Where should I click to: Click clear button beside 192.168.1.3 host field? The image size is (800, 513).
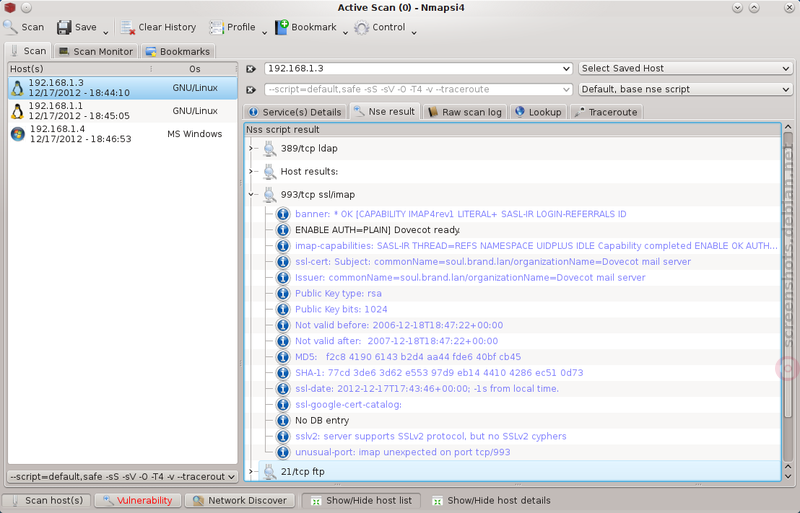pyautogui.click(x=251, y=69)
